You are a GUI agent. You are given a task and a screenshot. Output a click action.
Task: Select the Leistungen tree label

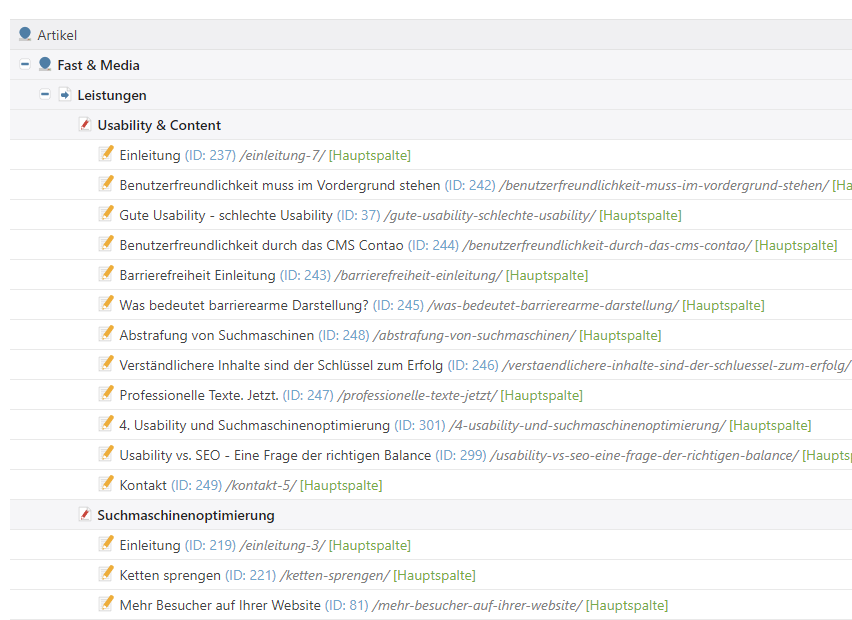tap(112, 95)
